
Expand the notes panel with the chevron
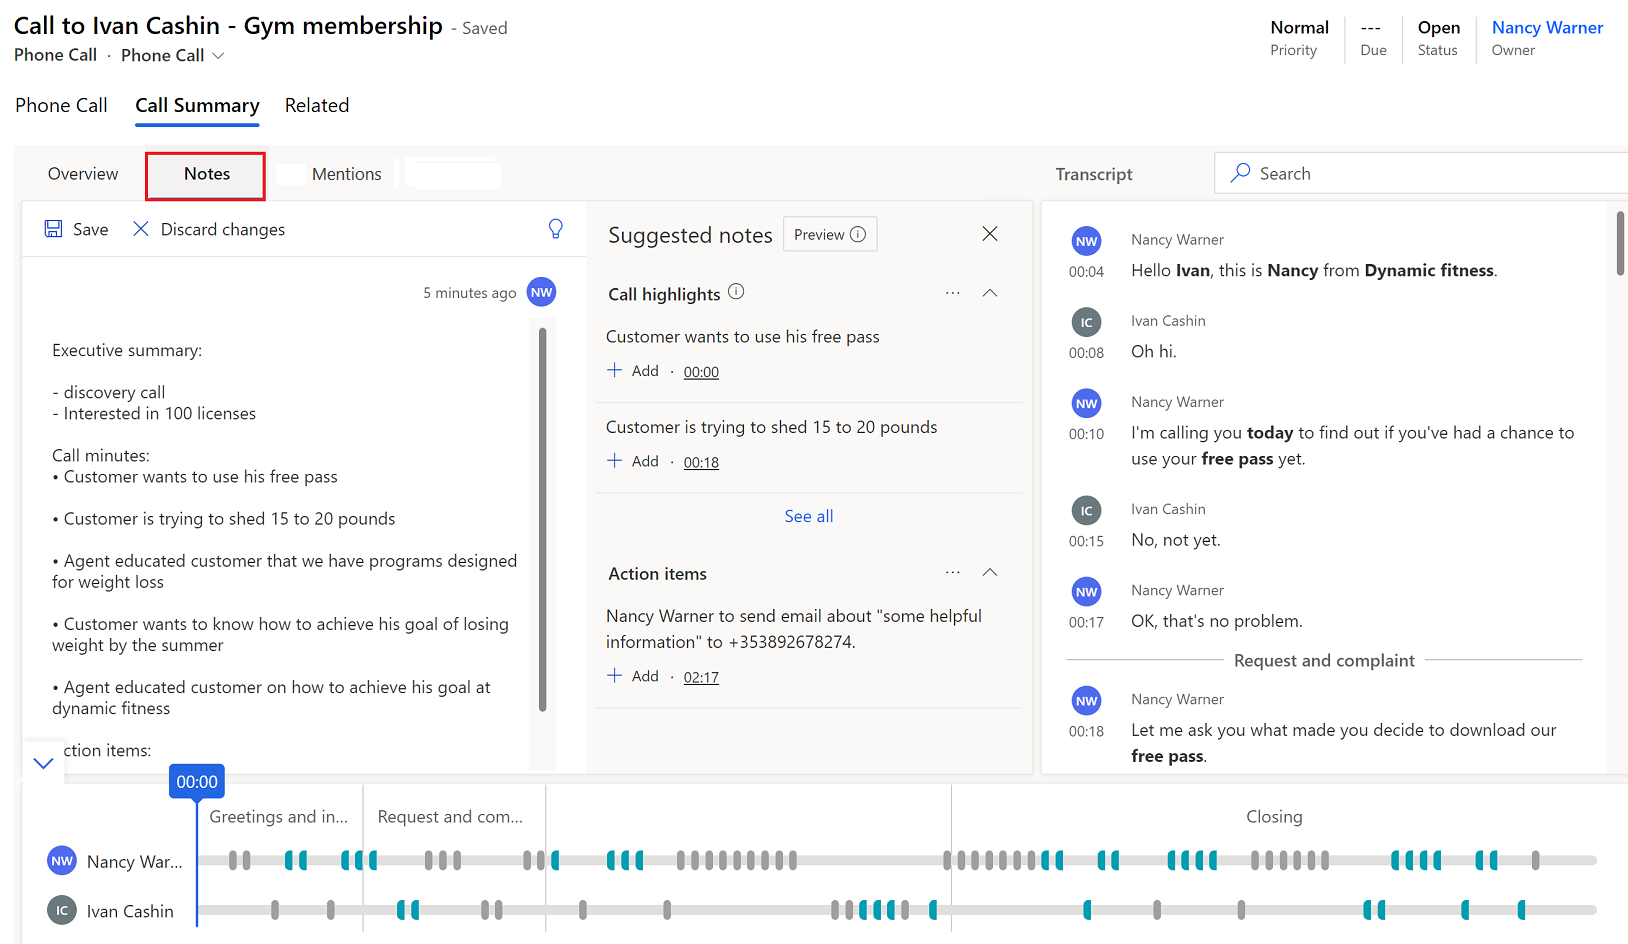point(43,762)
